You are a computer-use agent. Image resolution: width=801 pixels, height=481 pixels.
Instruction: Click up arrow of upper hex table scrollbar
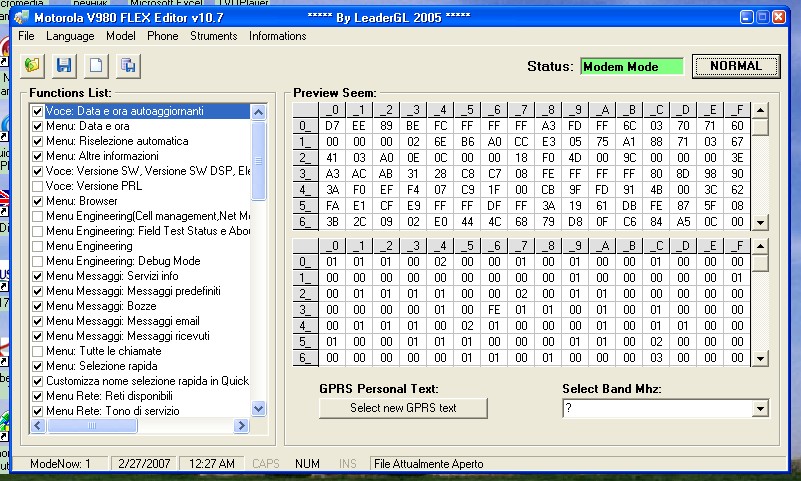pyautogui.click(x=760, y=110)
